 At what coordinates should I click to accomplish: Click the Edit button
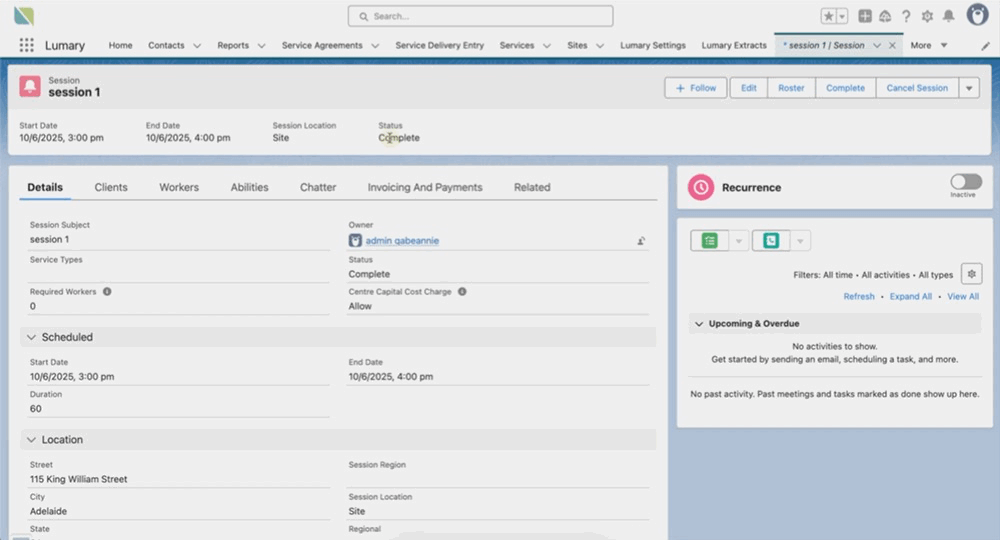click(x=749, y=88)
